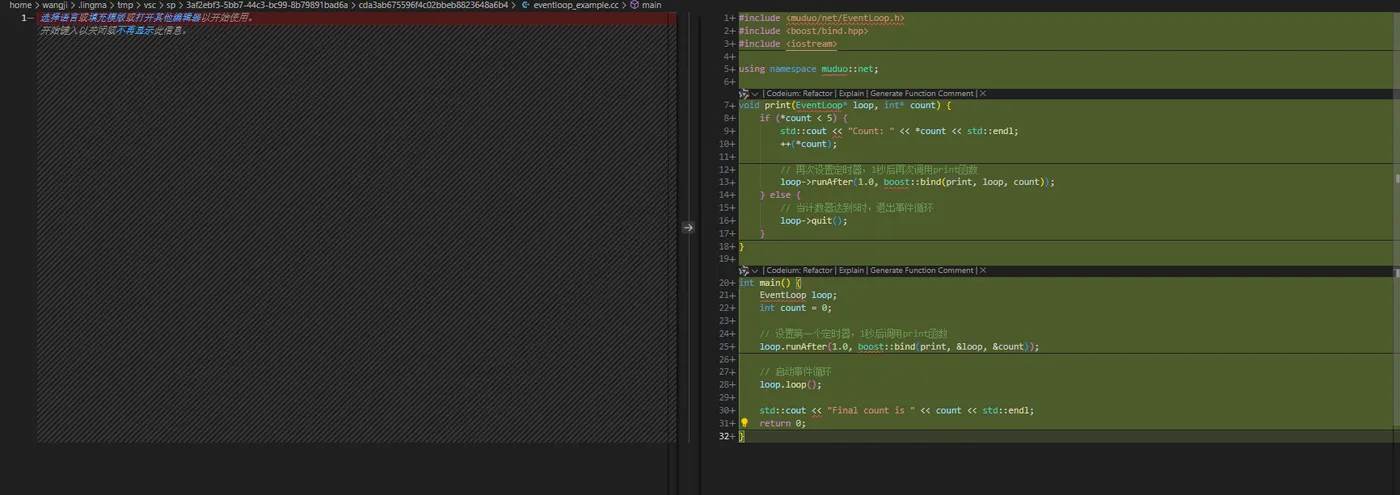The height and width of the screenshot is (495, 1400).
Task: Click '#include <muduo/net/EventLoop.h>' on line 1
Action: [x=821, y=18]
